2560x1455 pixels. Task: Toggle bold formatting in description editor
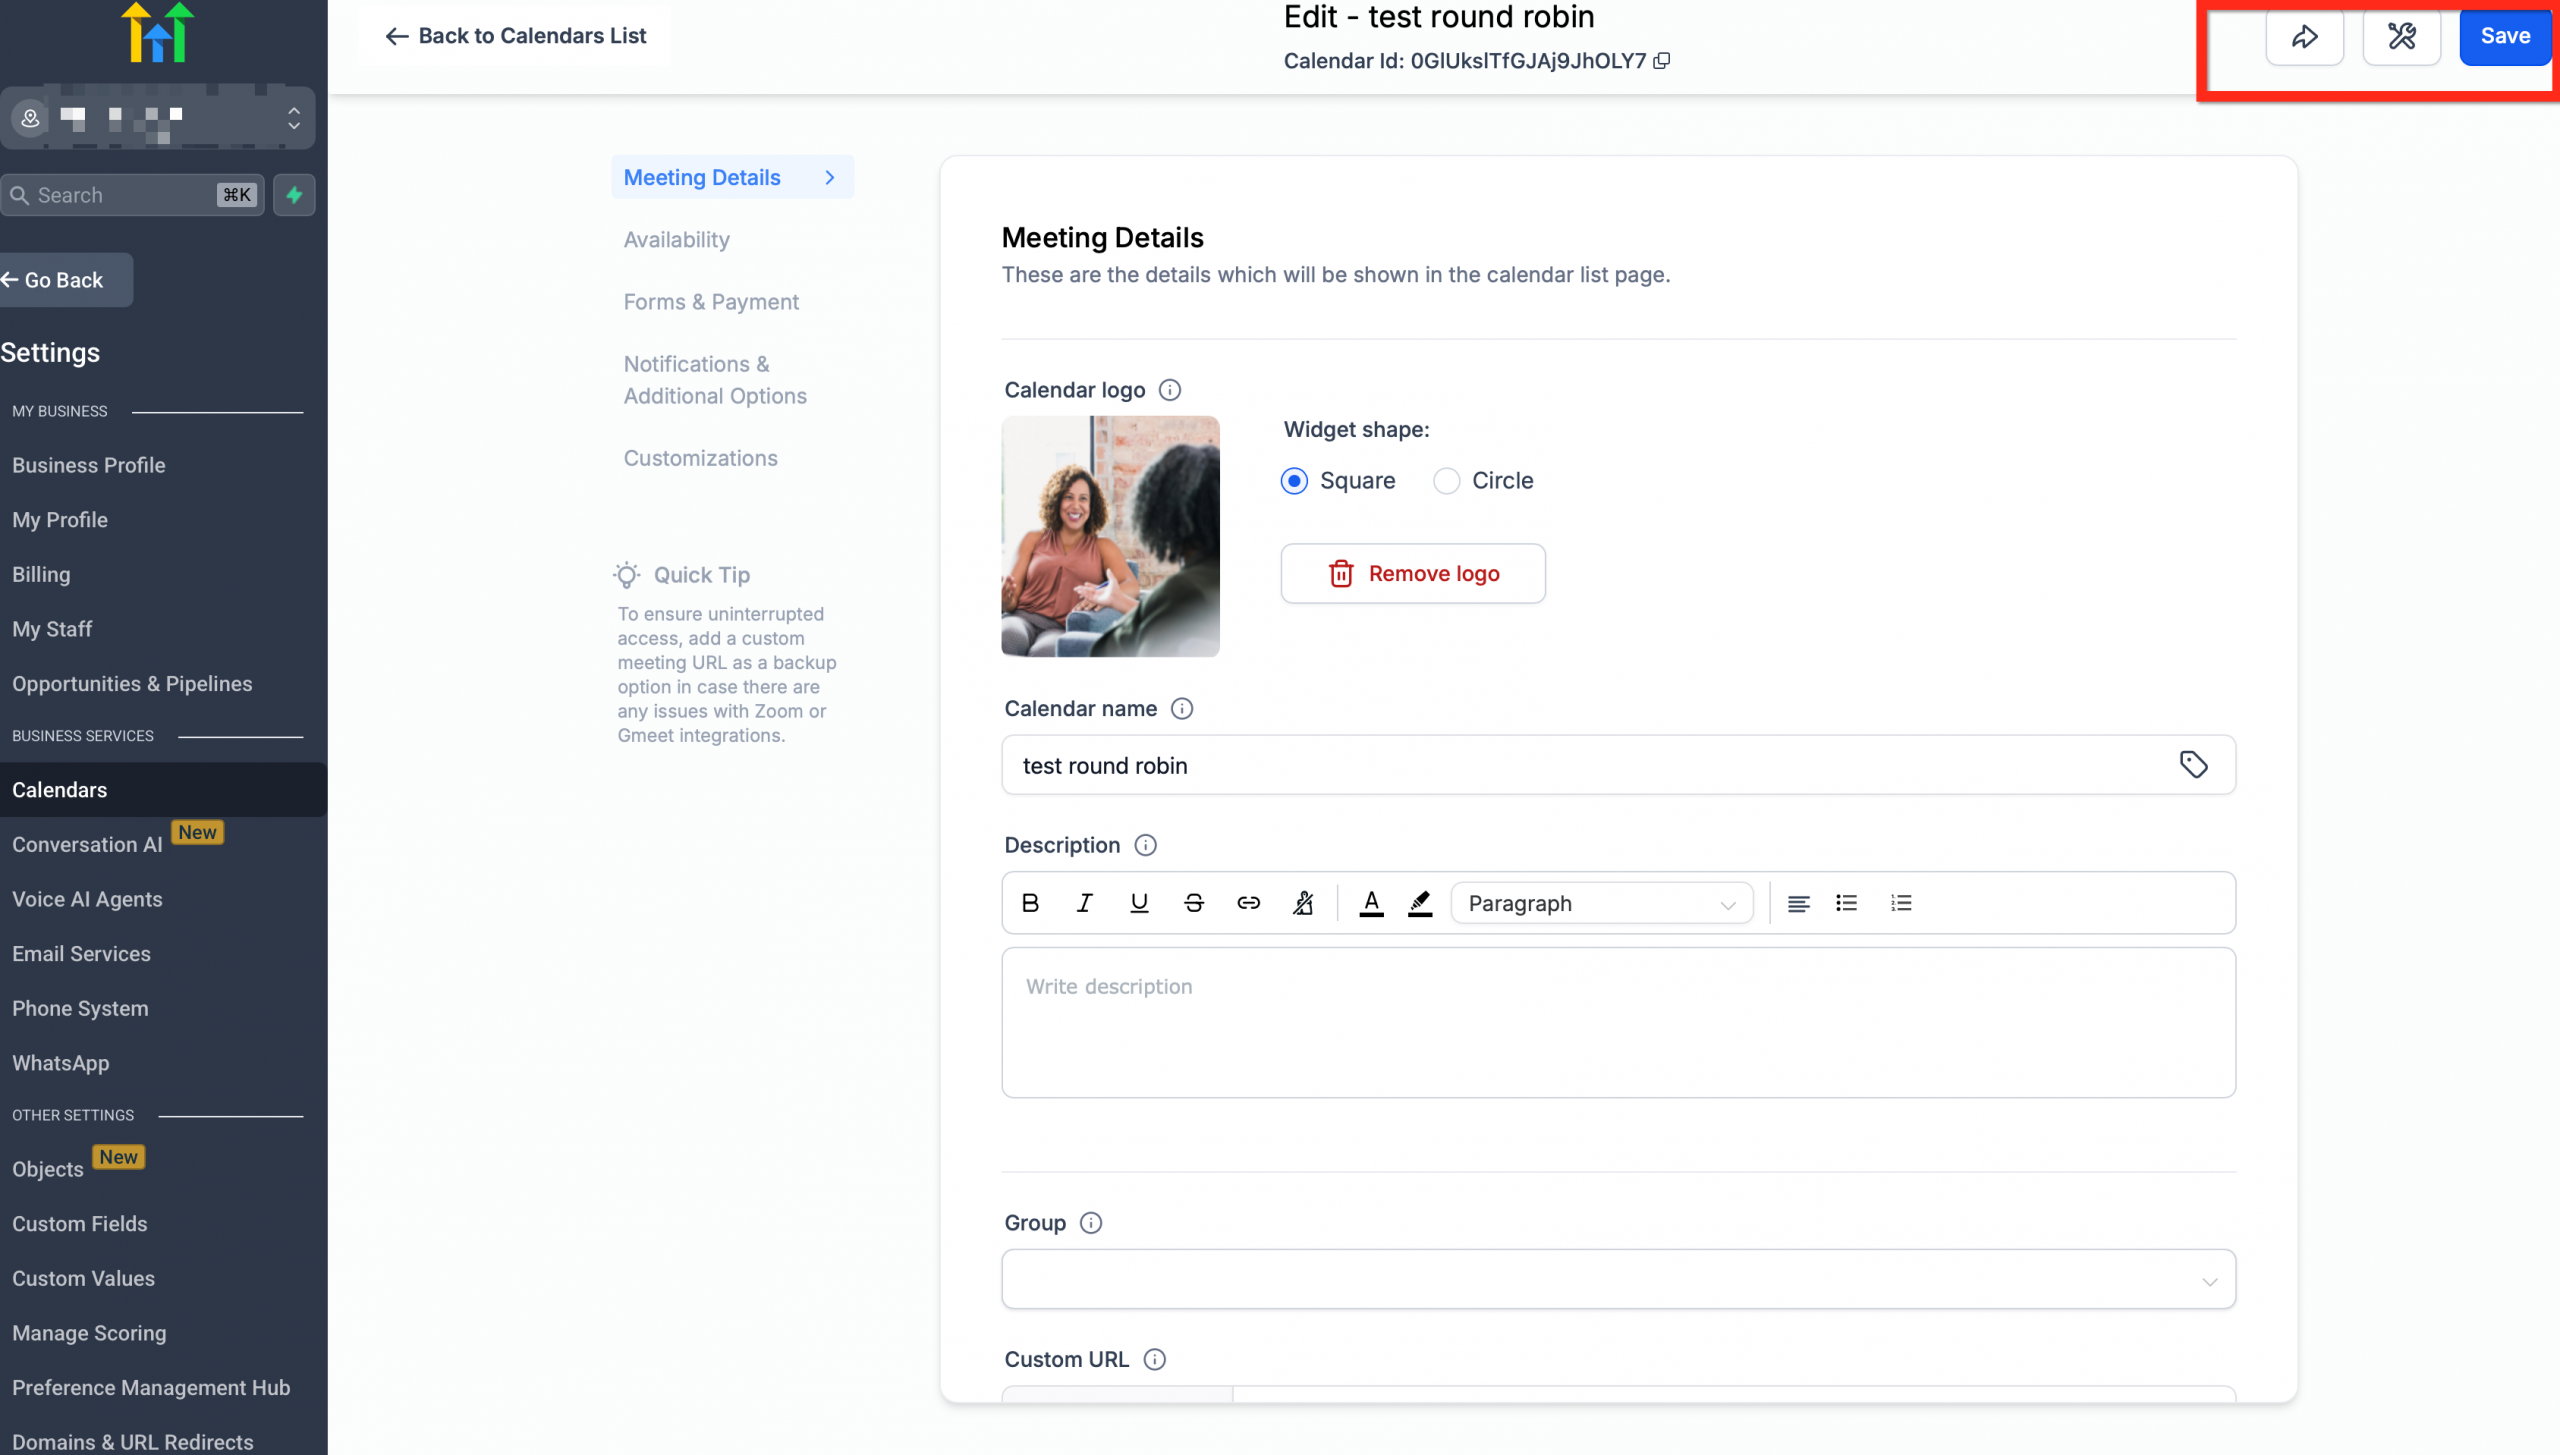point(1030,902)
